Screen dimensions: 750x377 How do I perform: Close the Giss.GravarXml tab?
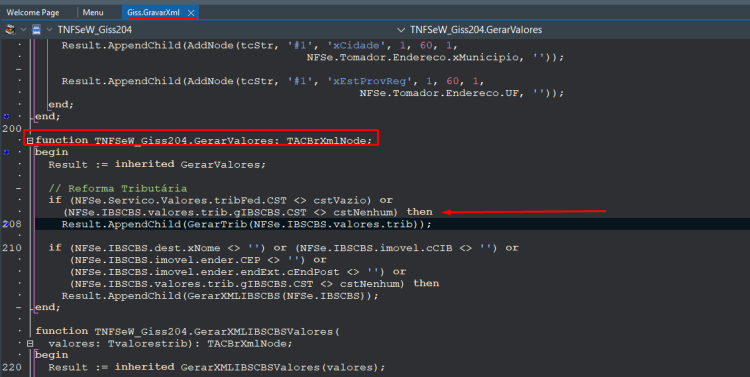tap(191, 13)
